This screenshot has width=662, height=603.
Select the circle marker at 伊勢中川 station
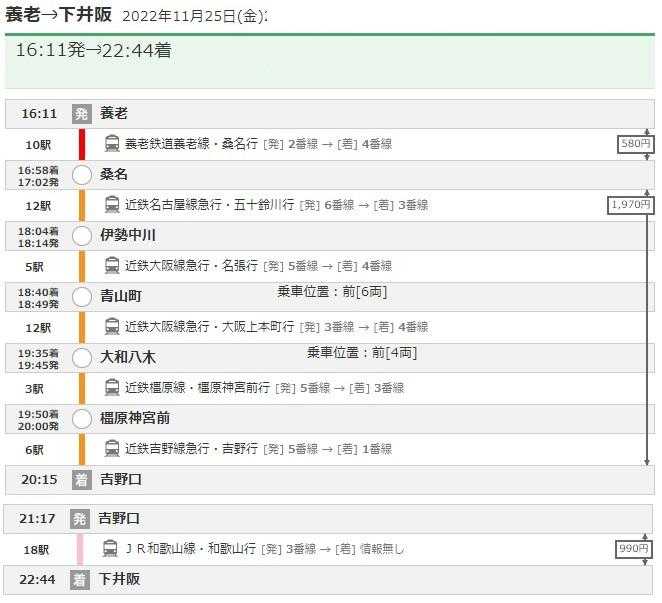(x=82, y=236)
